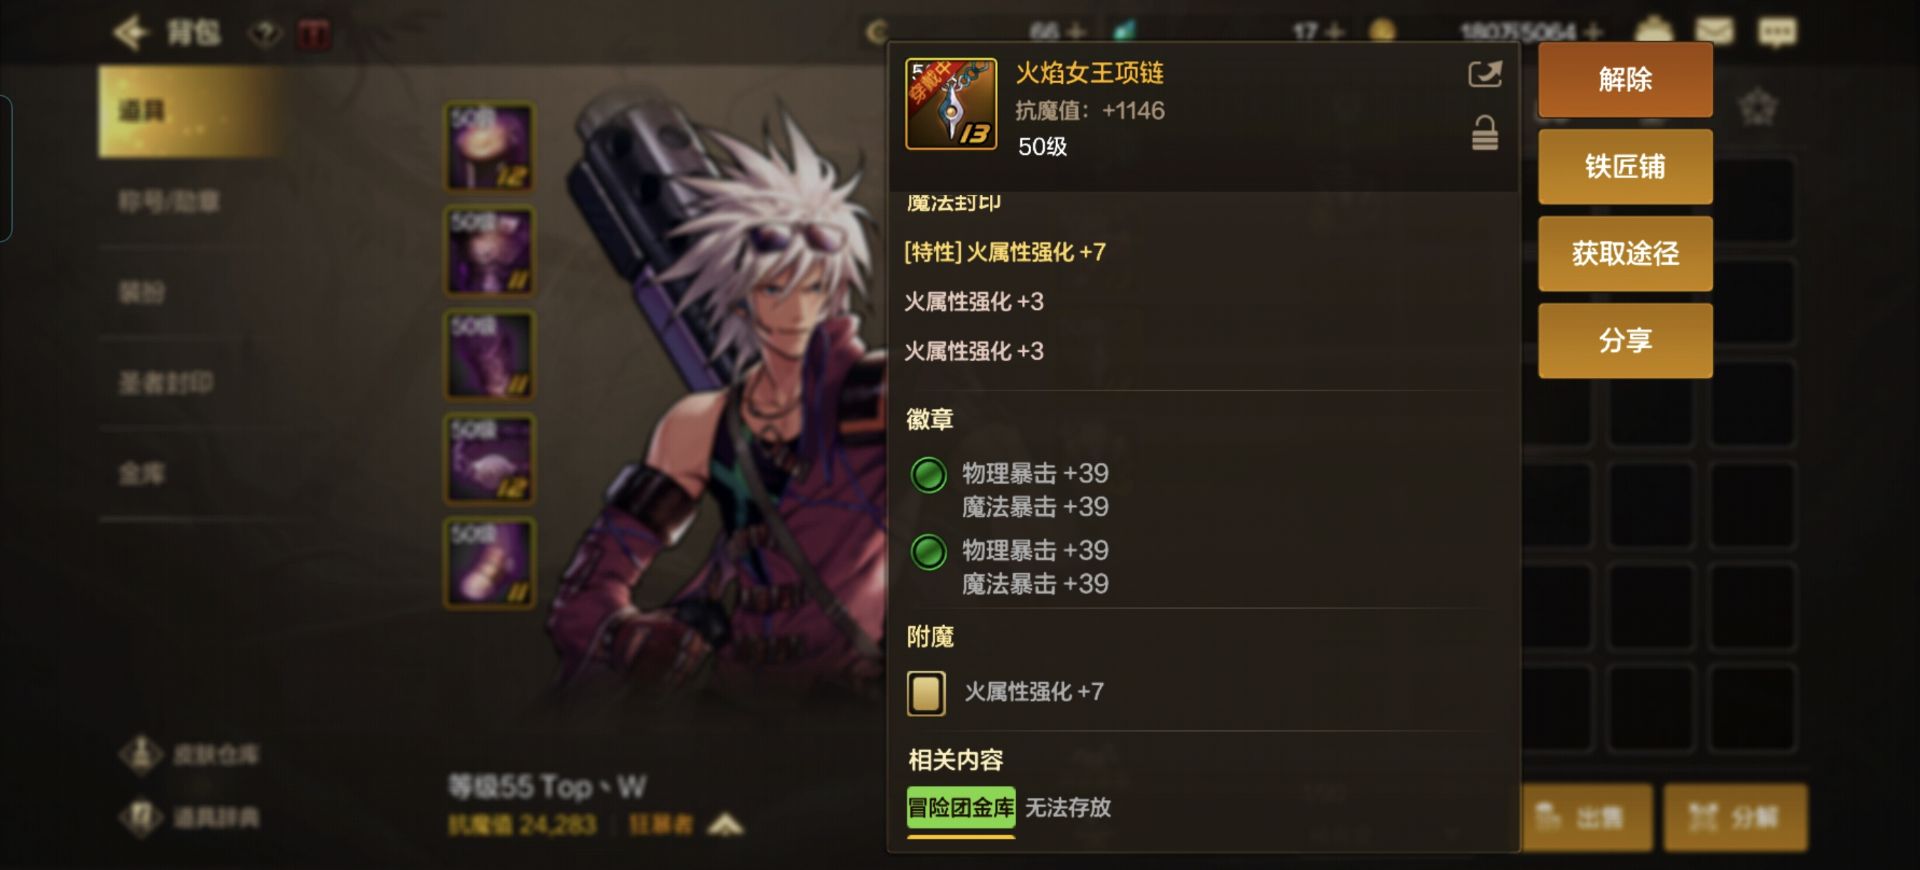Click the first green emblem socket

click(929, 475)
